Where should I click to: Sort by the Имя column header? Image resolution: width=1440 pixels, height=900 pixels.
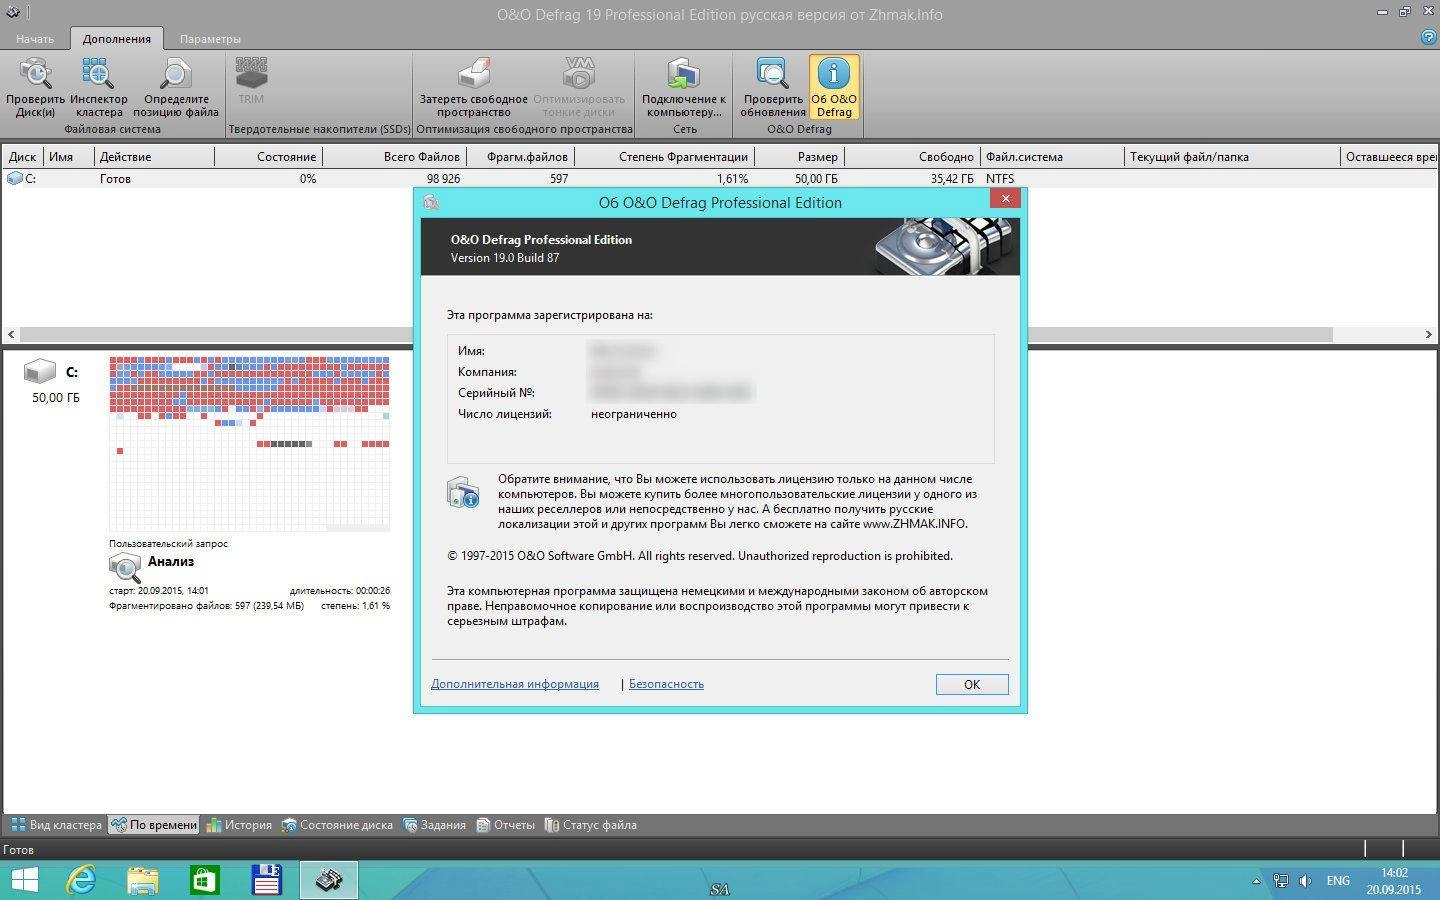(x=69, y=157)
